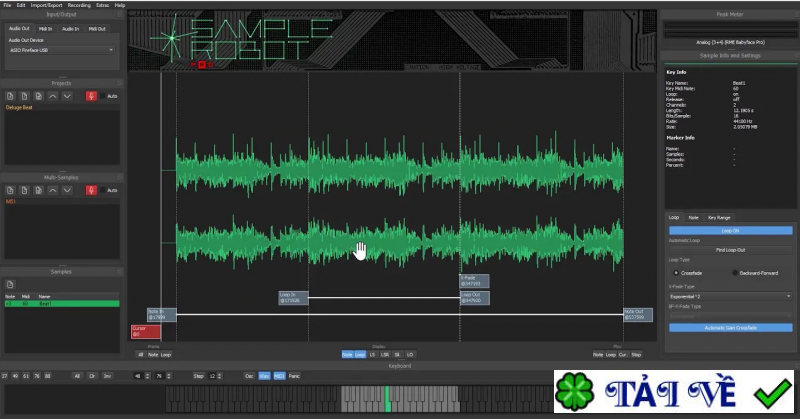Open the File menu

coord(7,5)
